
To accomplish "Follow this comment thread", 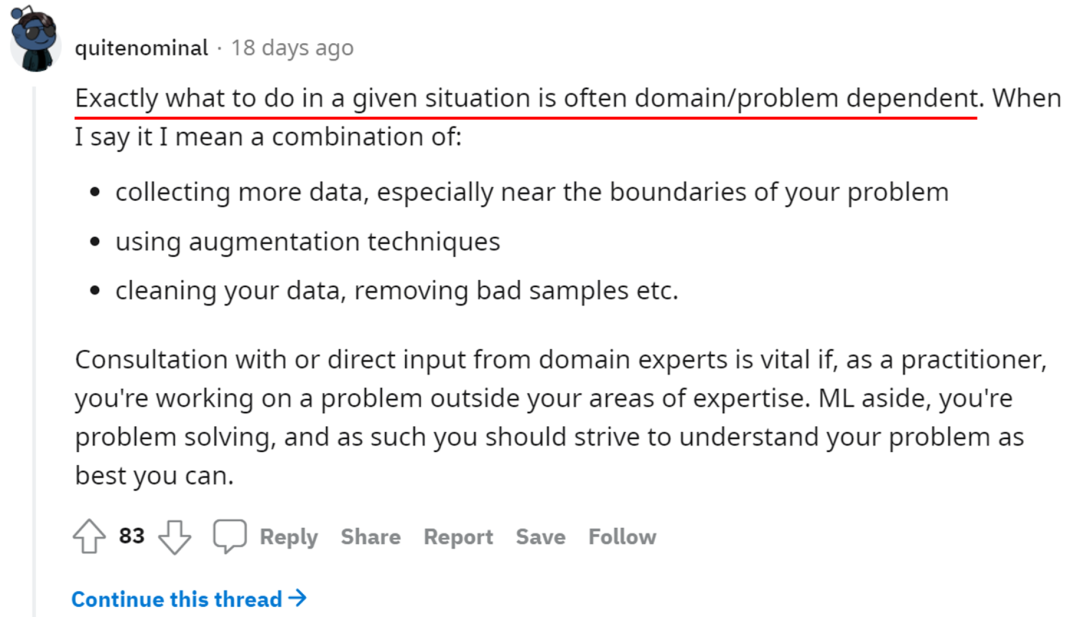I will point(622,537).
